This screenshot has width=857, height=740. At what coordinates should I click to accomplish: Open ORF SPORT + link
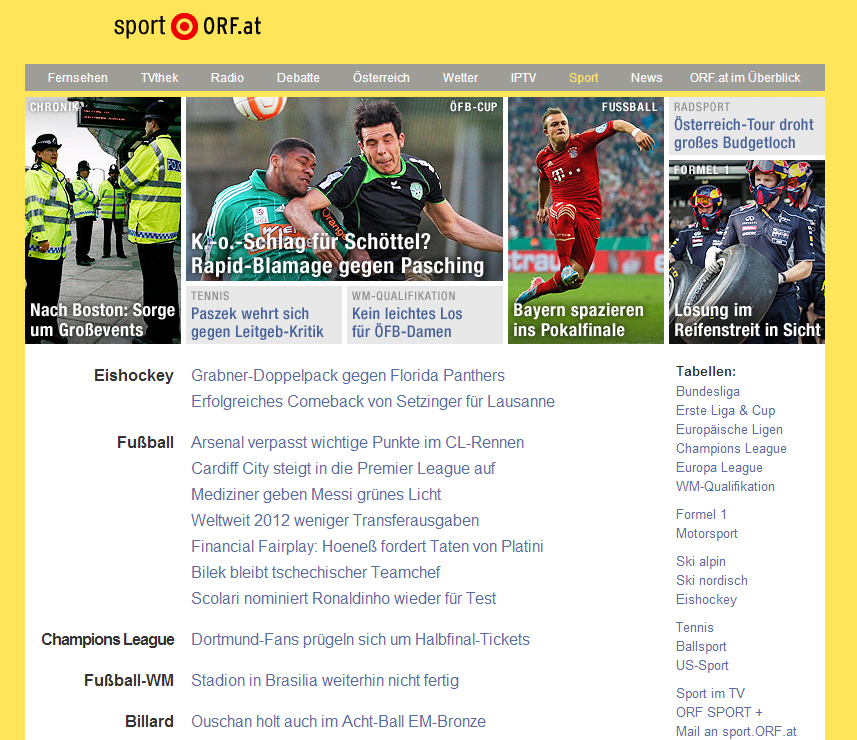pyautogui.click(x=719, y=712)
